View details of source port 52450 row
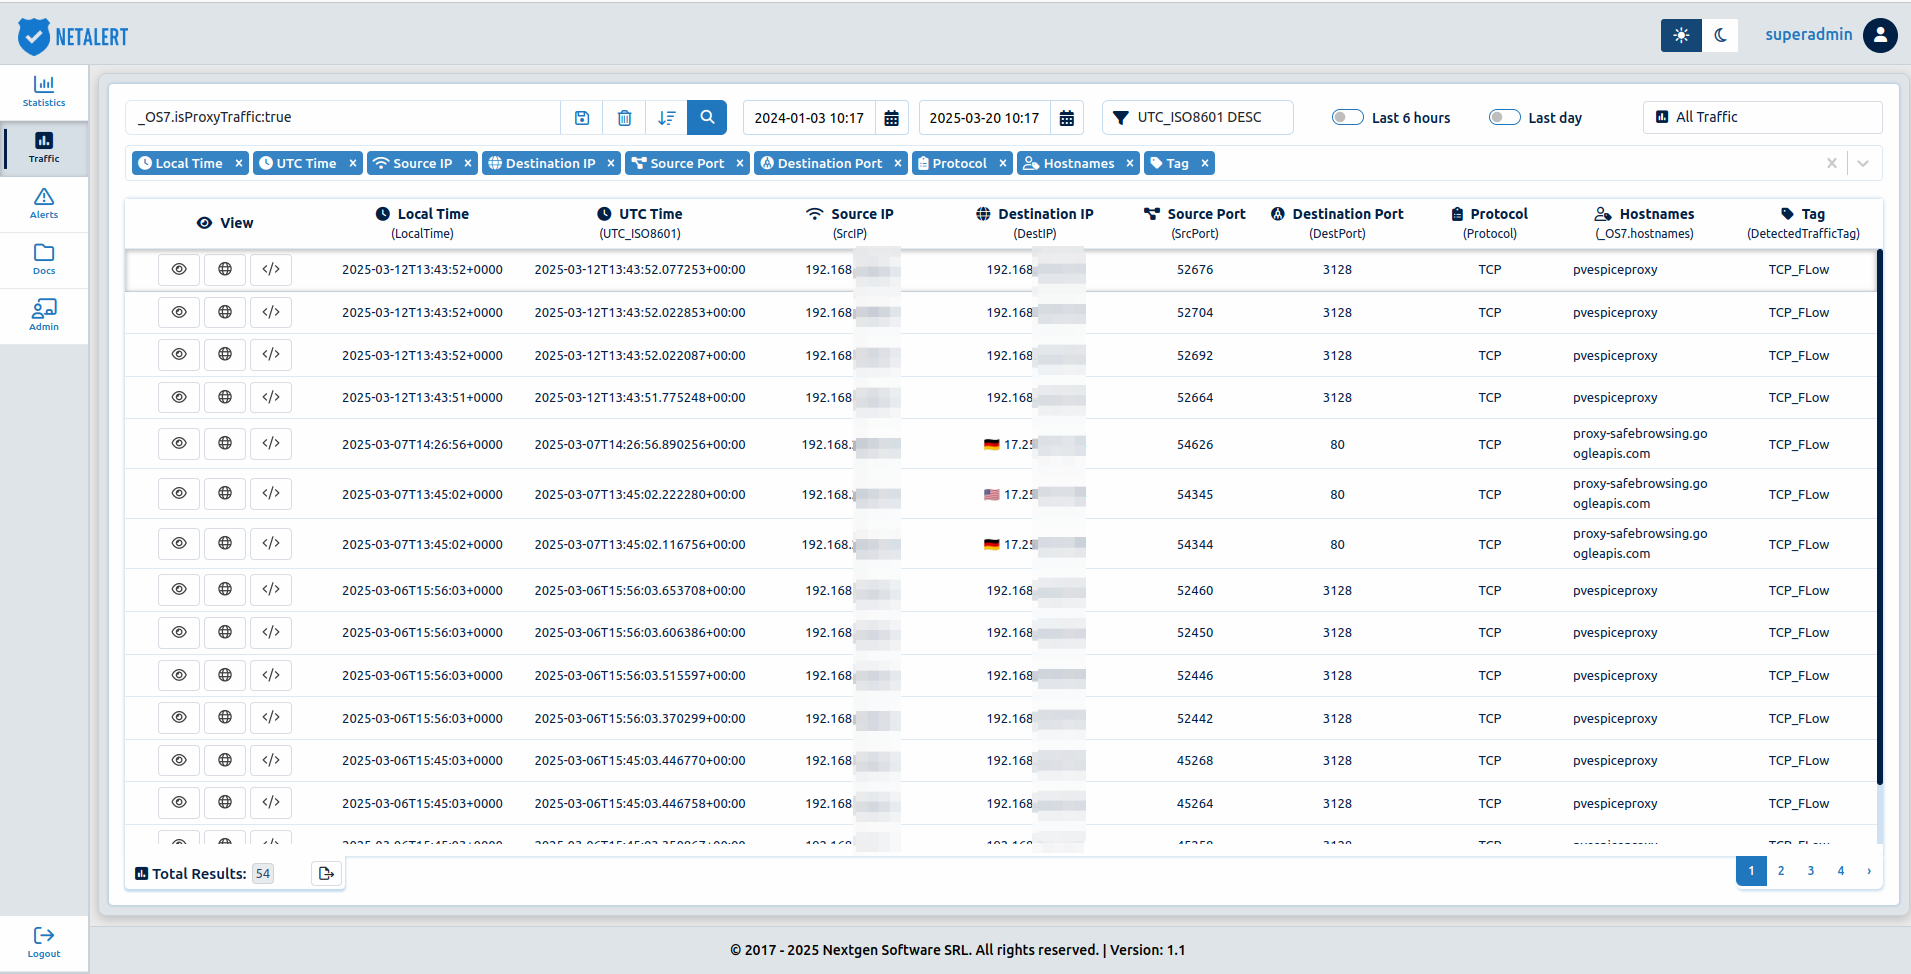Viewport: 1911px width, 974px height. [179, 632]
